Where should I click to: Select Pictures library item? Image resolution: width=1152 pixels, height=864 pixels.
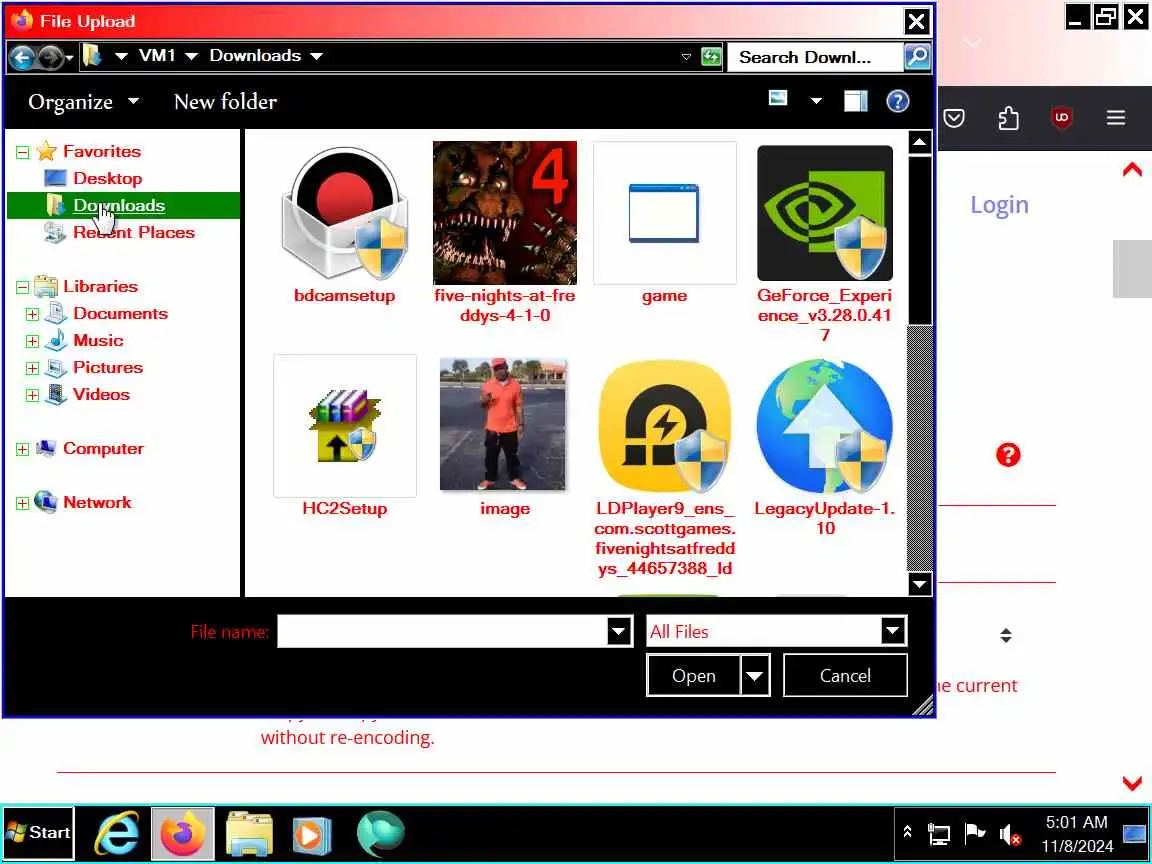coord(108,367)
